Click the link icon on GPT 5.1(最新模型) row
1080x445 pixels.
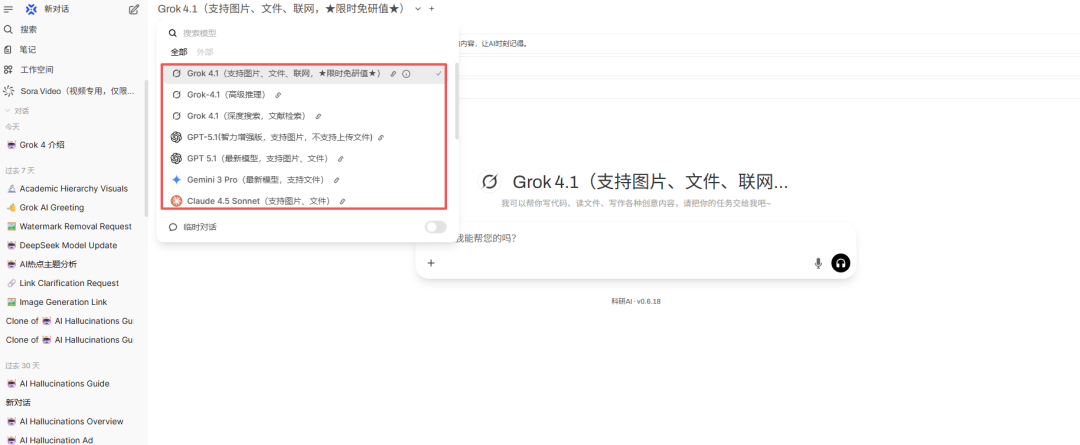(340, 159)
